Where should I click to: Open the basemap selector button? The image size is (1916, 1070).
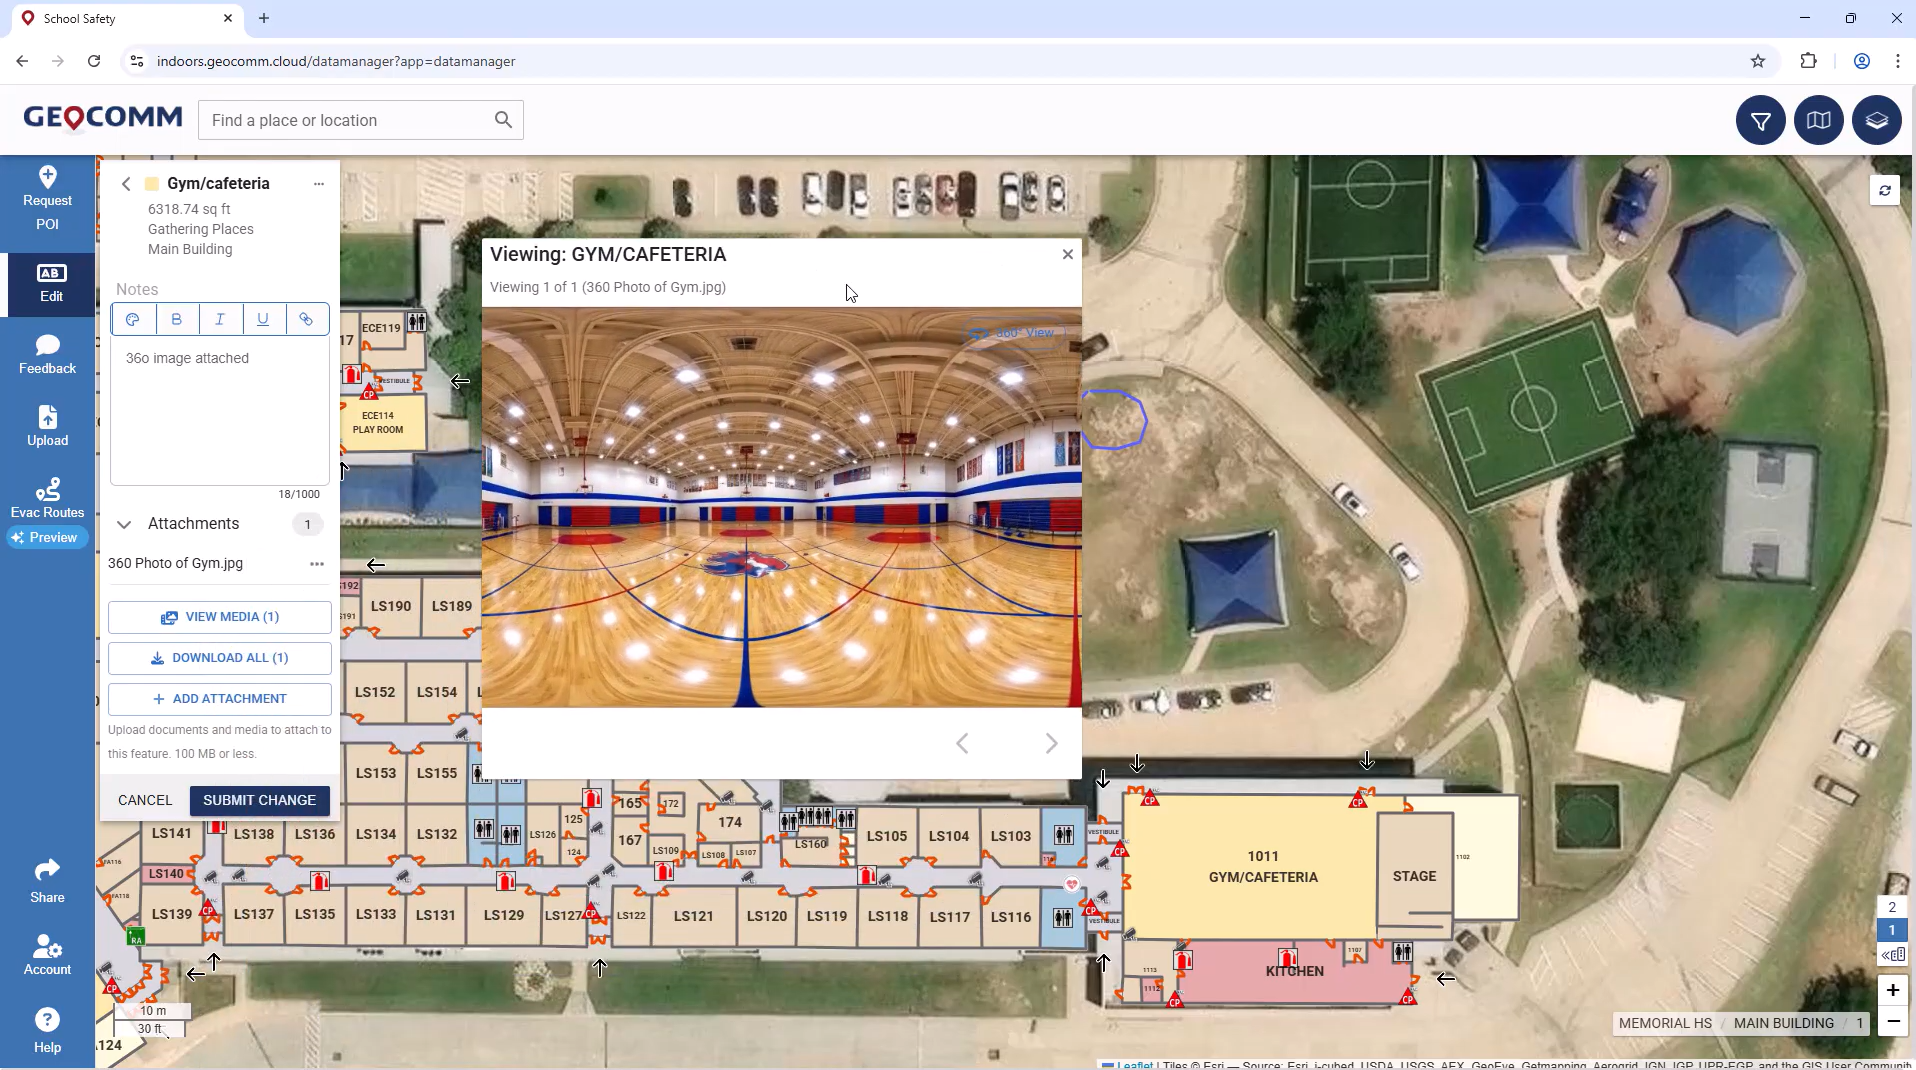pyautogui.click(x=1818, y=120)
